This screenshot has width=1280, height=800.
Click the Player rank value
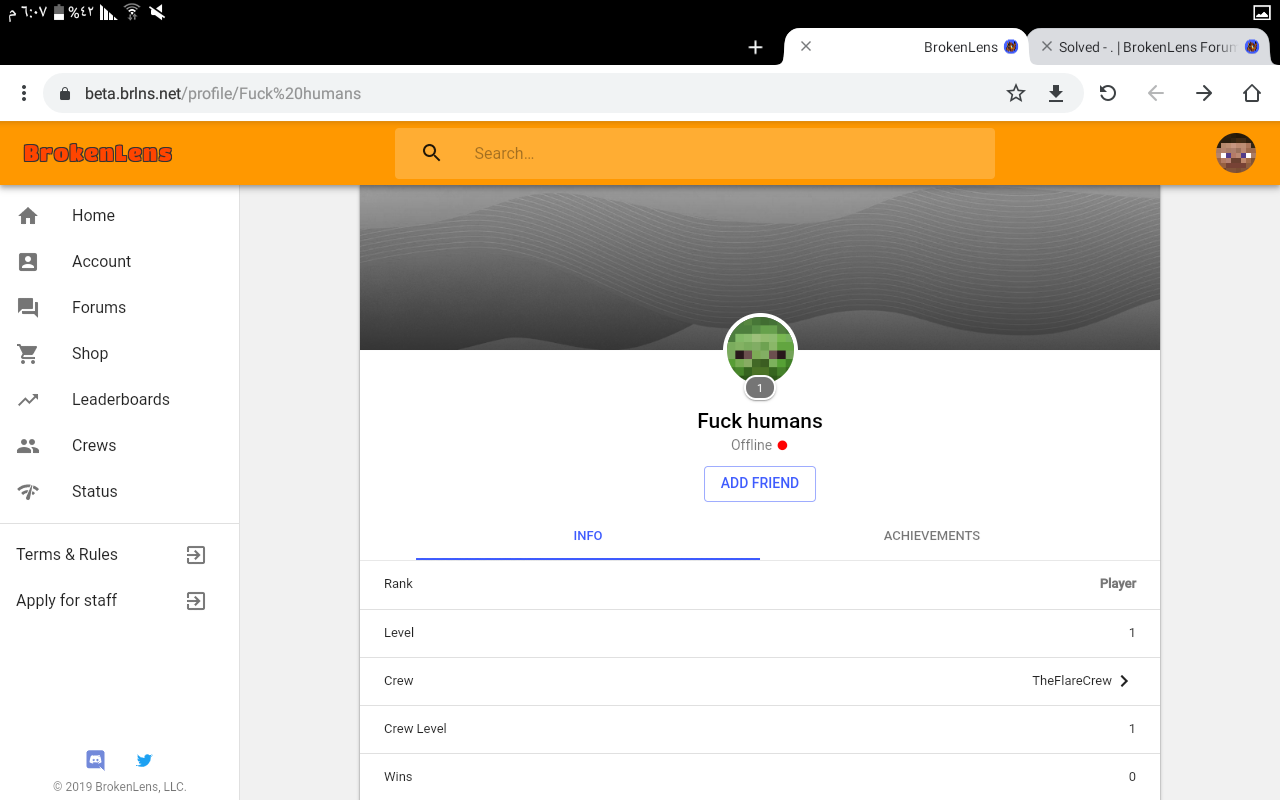[1118, 584]
